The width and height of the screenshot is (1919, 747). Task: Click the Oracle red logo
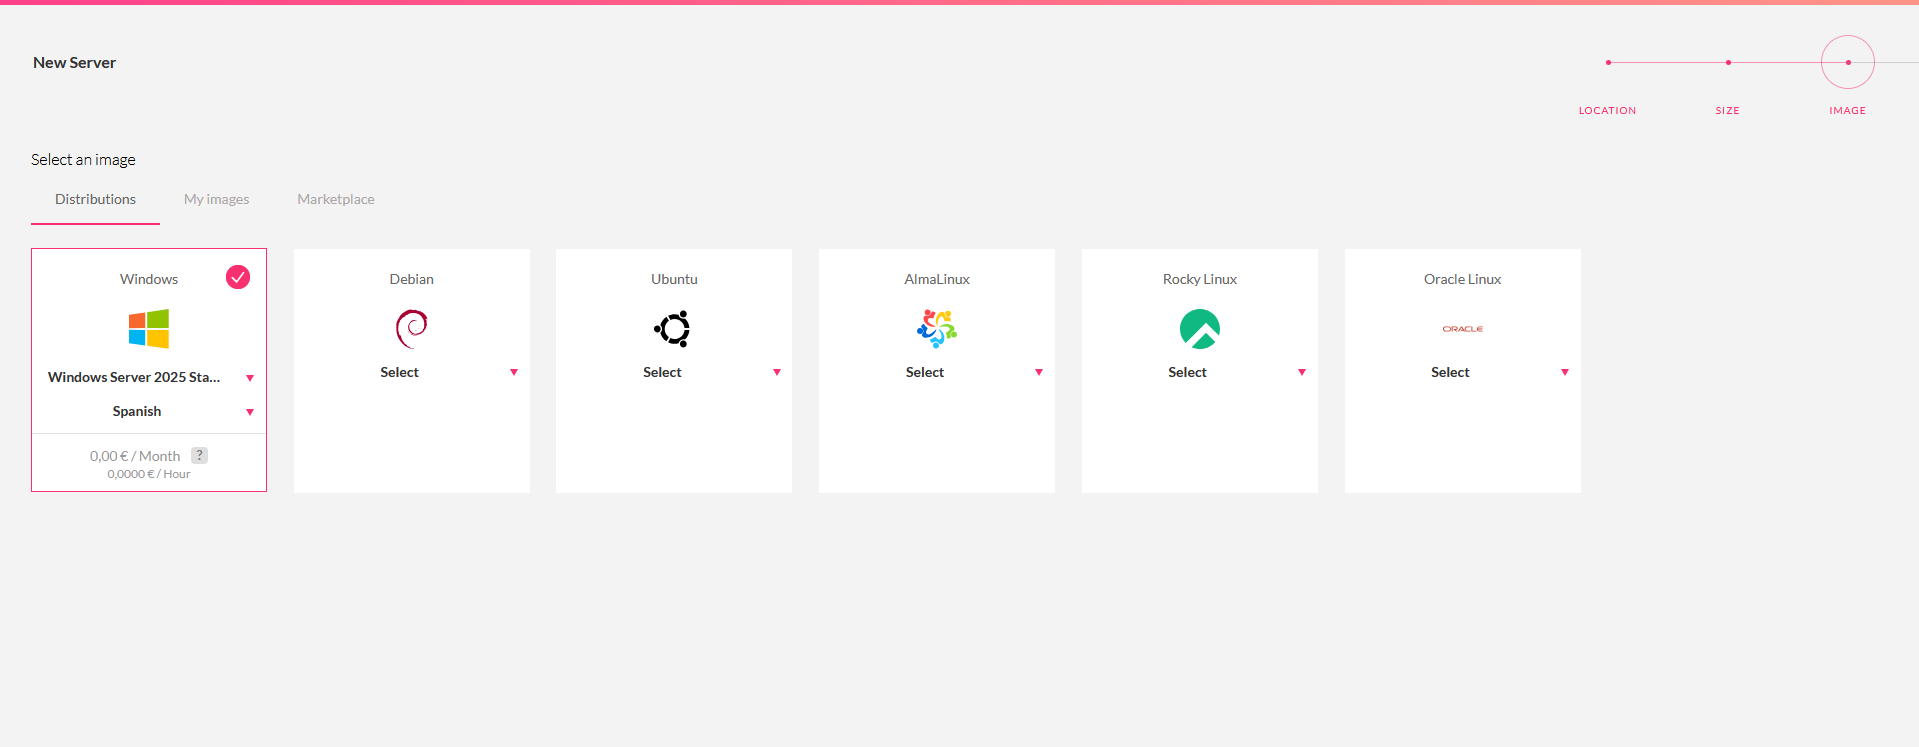coord(1462,328)
